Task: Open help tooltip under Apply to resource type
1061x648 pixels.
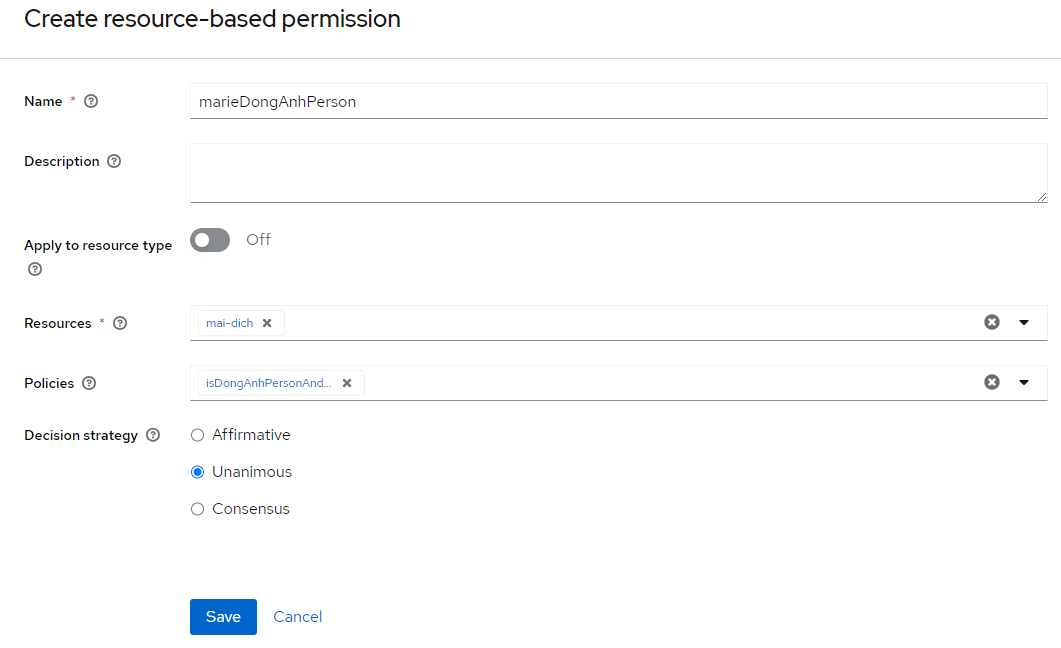Action: coord(35,269)
